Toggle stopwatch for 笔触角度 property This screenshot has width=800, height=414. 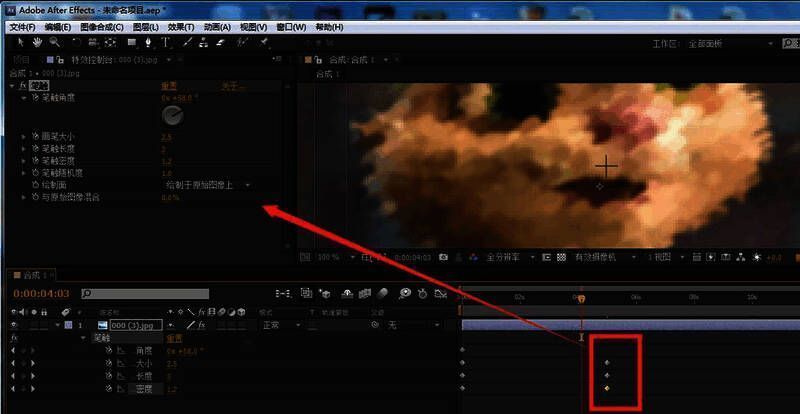tap(35, 97)
